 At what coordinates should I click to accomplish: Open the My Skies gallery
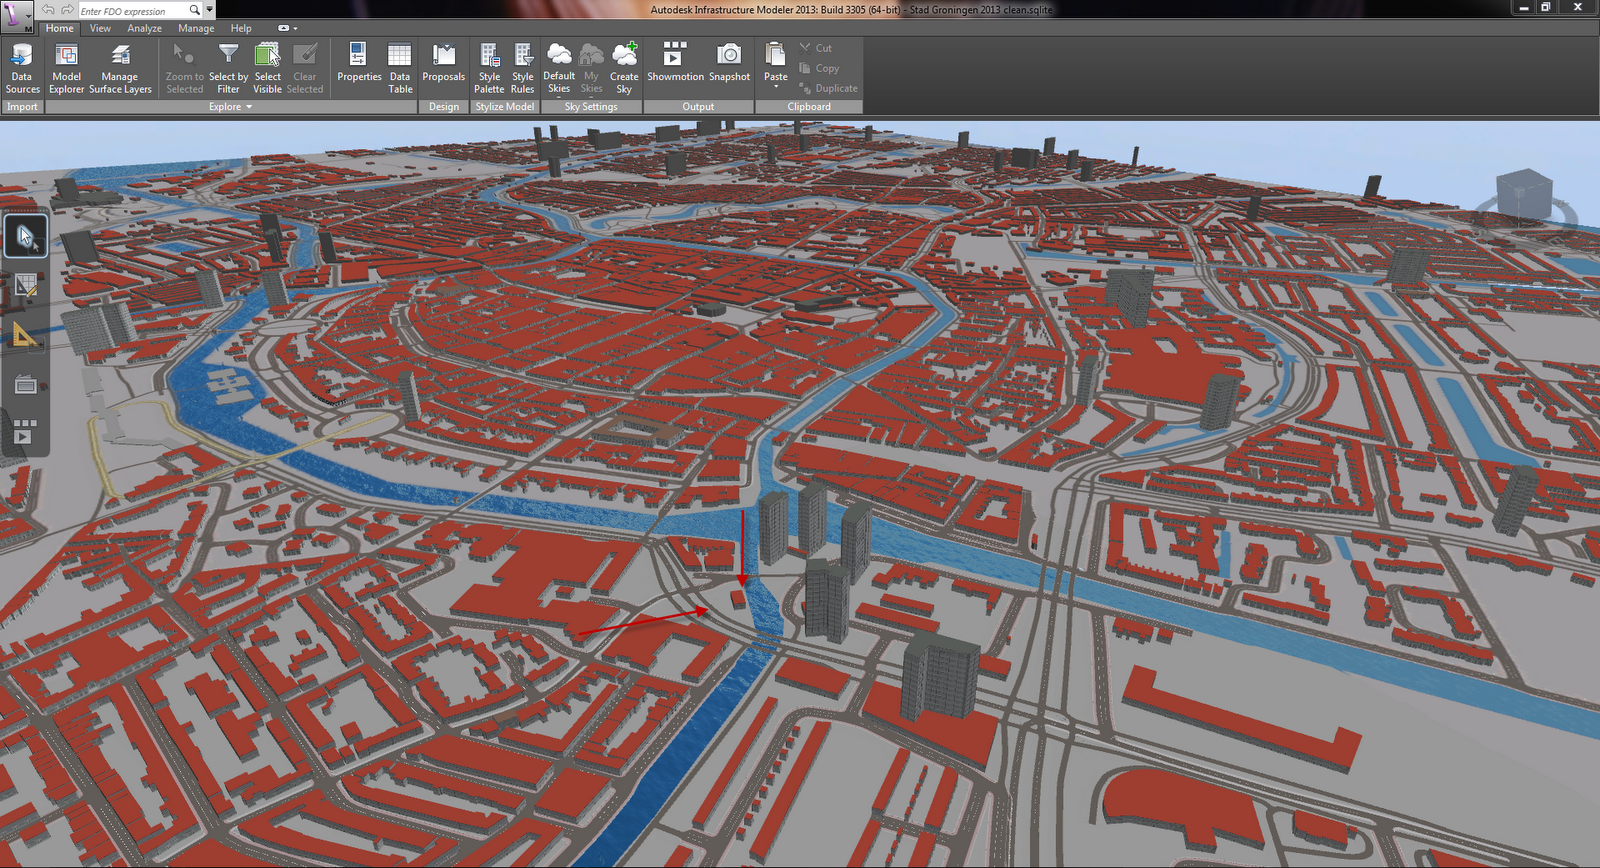click(x=592, y=68)
